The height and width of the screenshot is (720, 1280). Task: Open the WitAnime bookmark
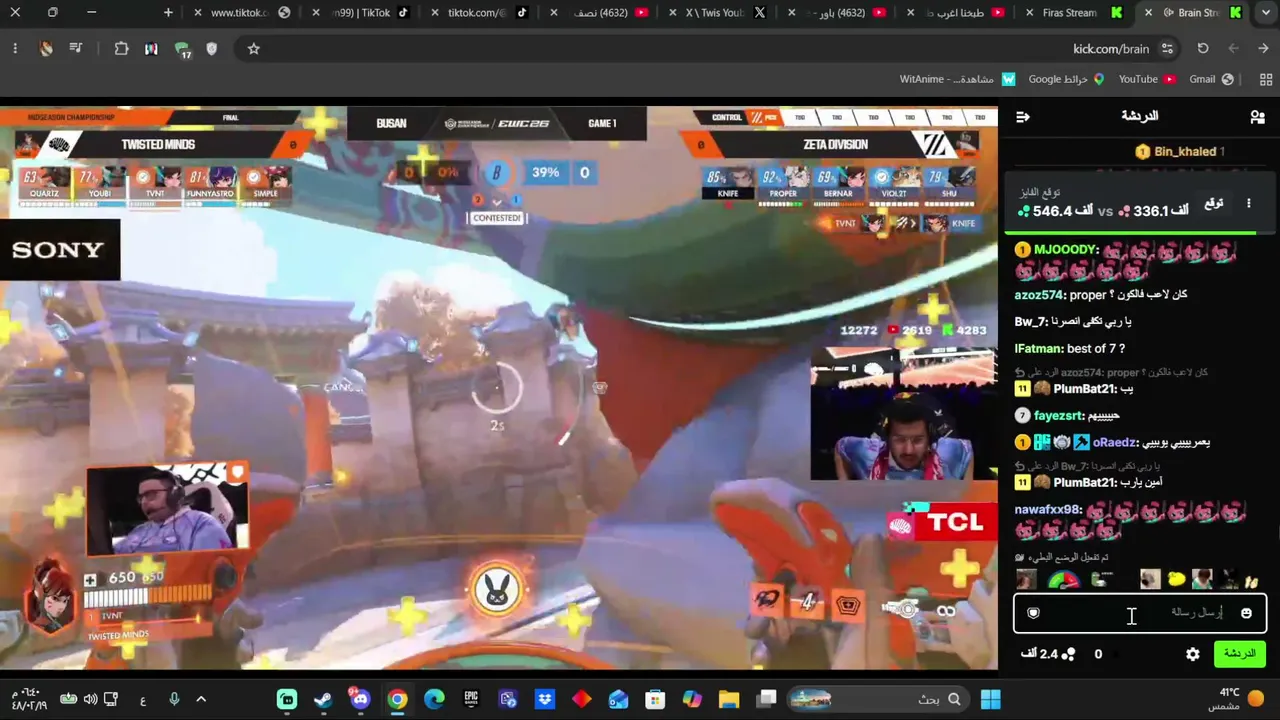pos(957,80)
